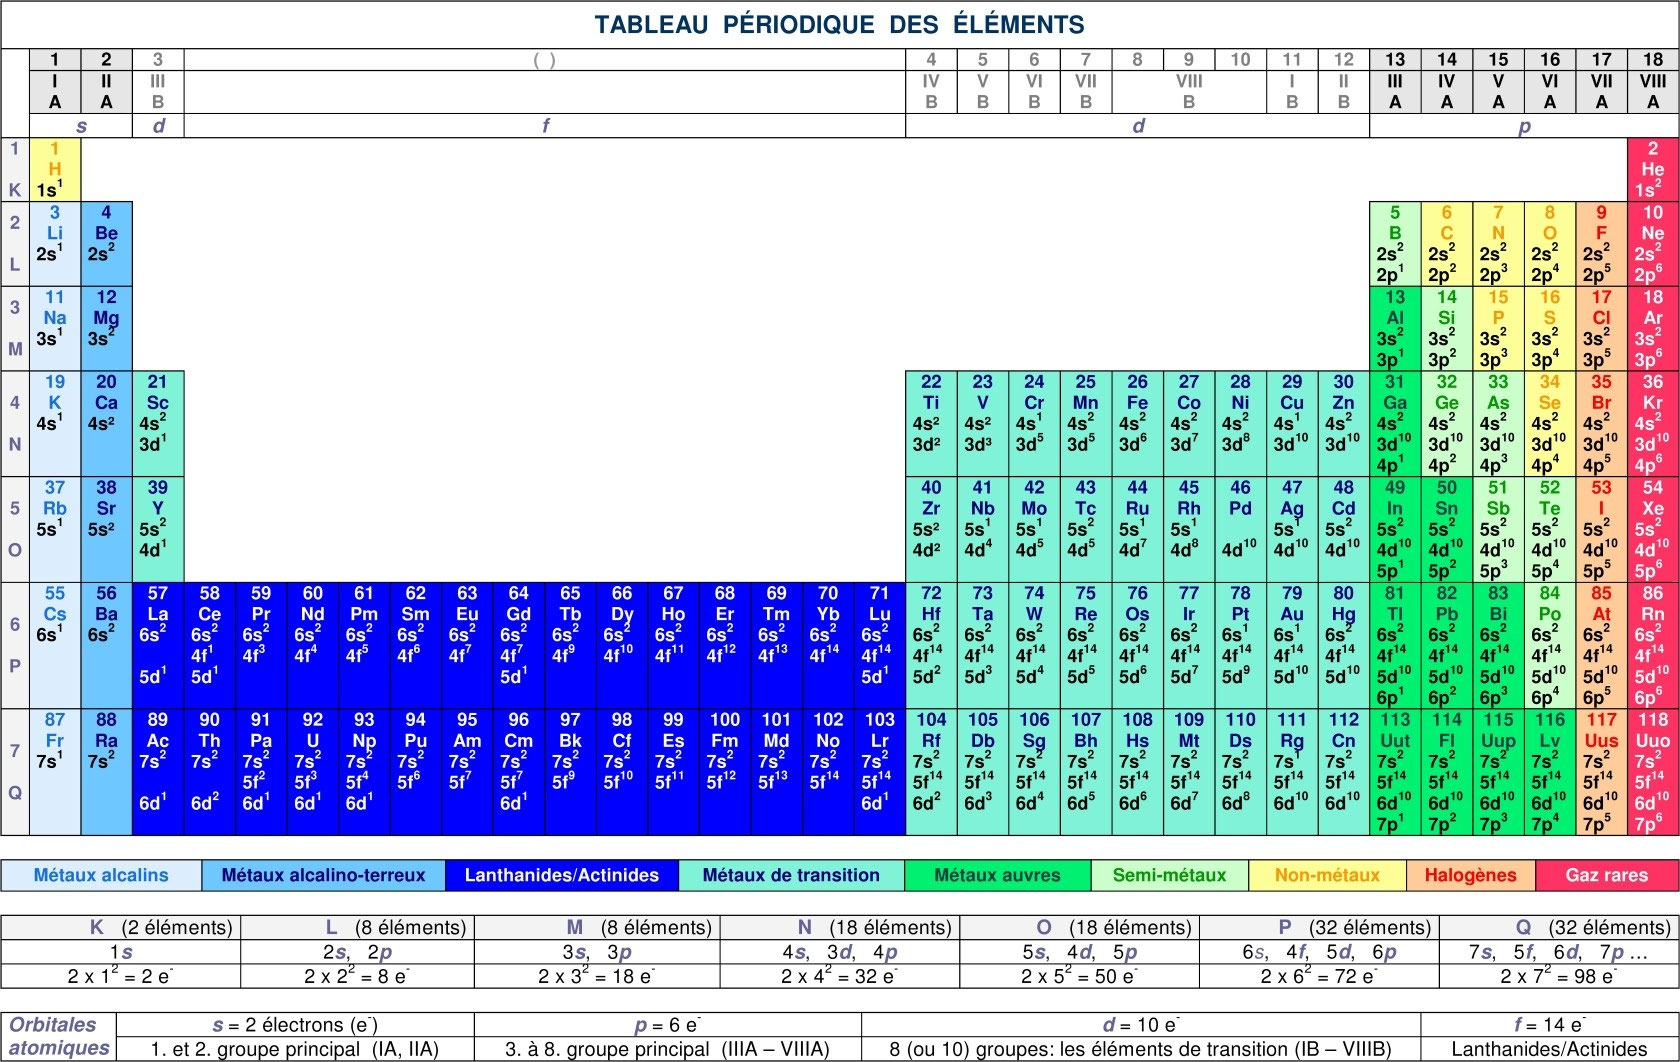1680x1062 pixels.
Task: Click the Orbitales atomiques label
Action: coord(60,1037)
